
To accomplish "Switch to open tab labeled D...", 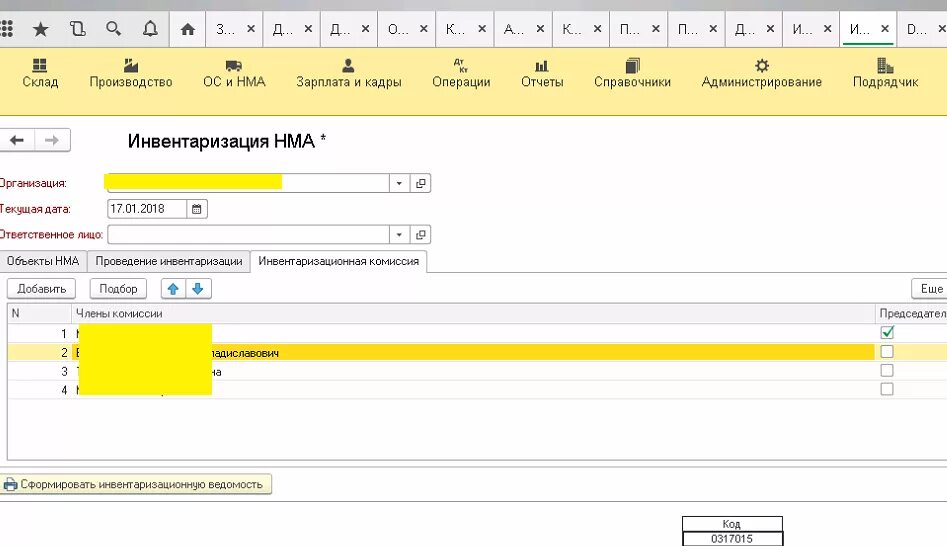I will click(917, 29).
